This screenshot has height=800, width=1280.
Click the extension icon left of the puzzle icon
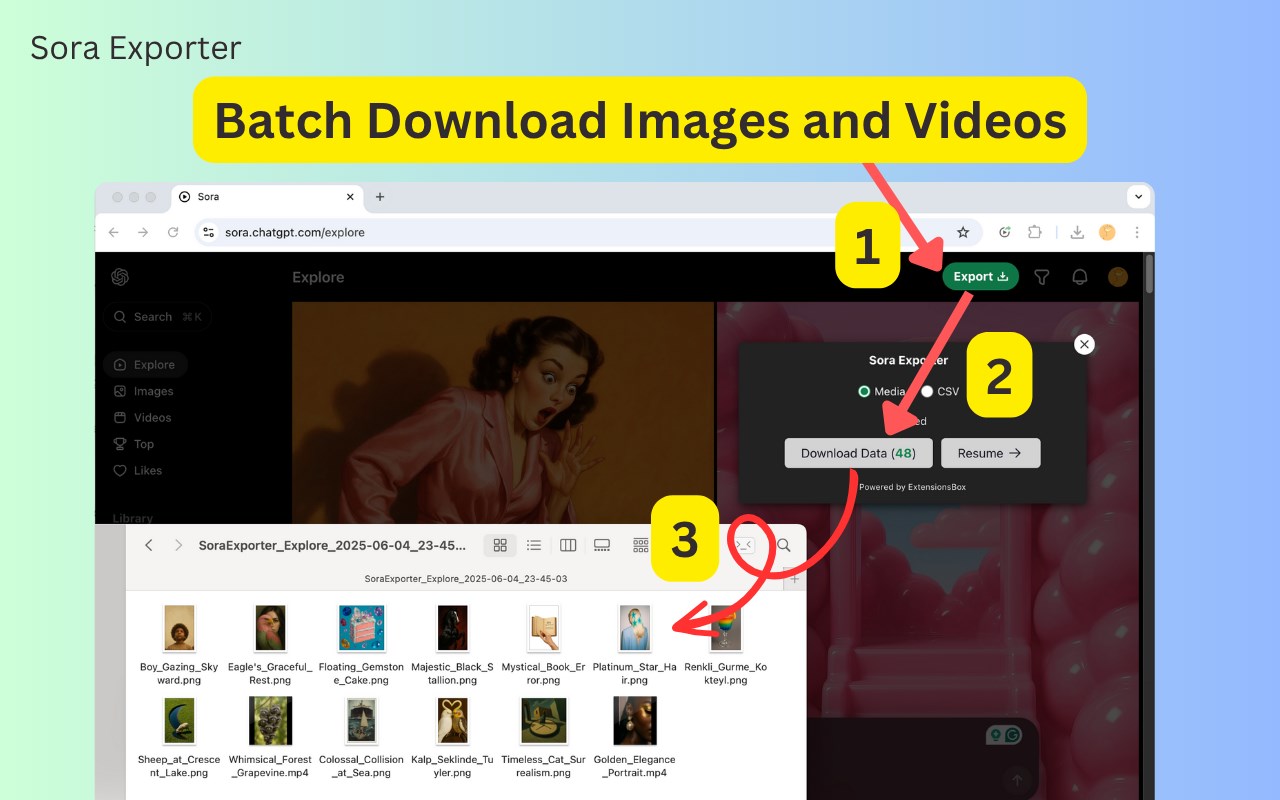click(1005, 232)
